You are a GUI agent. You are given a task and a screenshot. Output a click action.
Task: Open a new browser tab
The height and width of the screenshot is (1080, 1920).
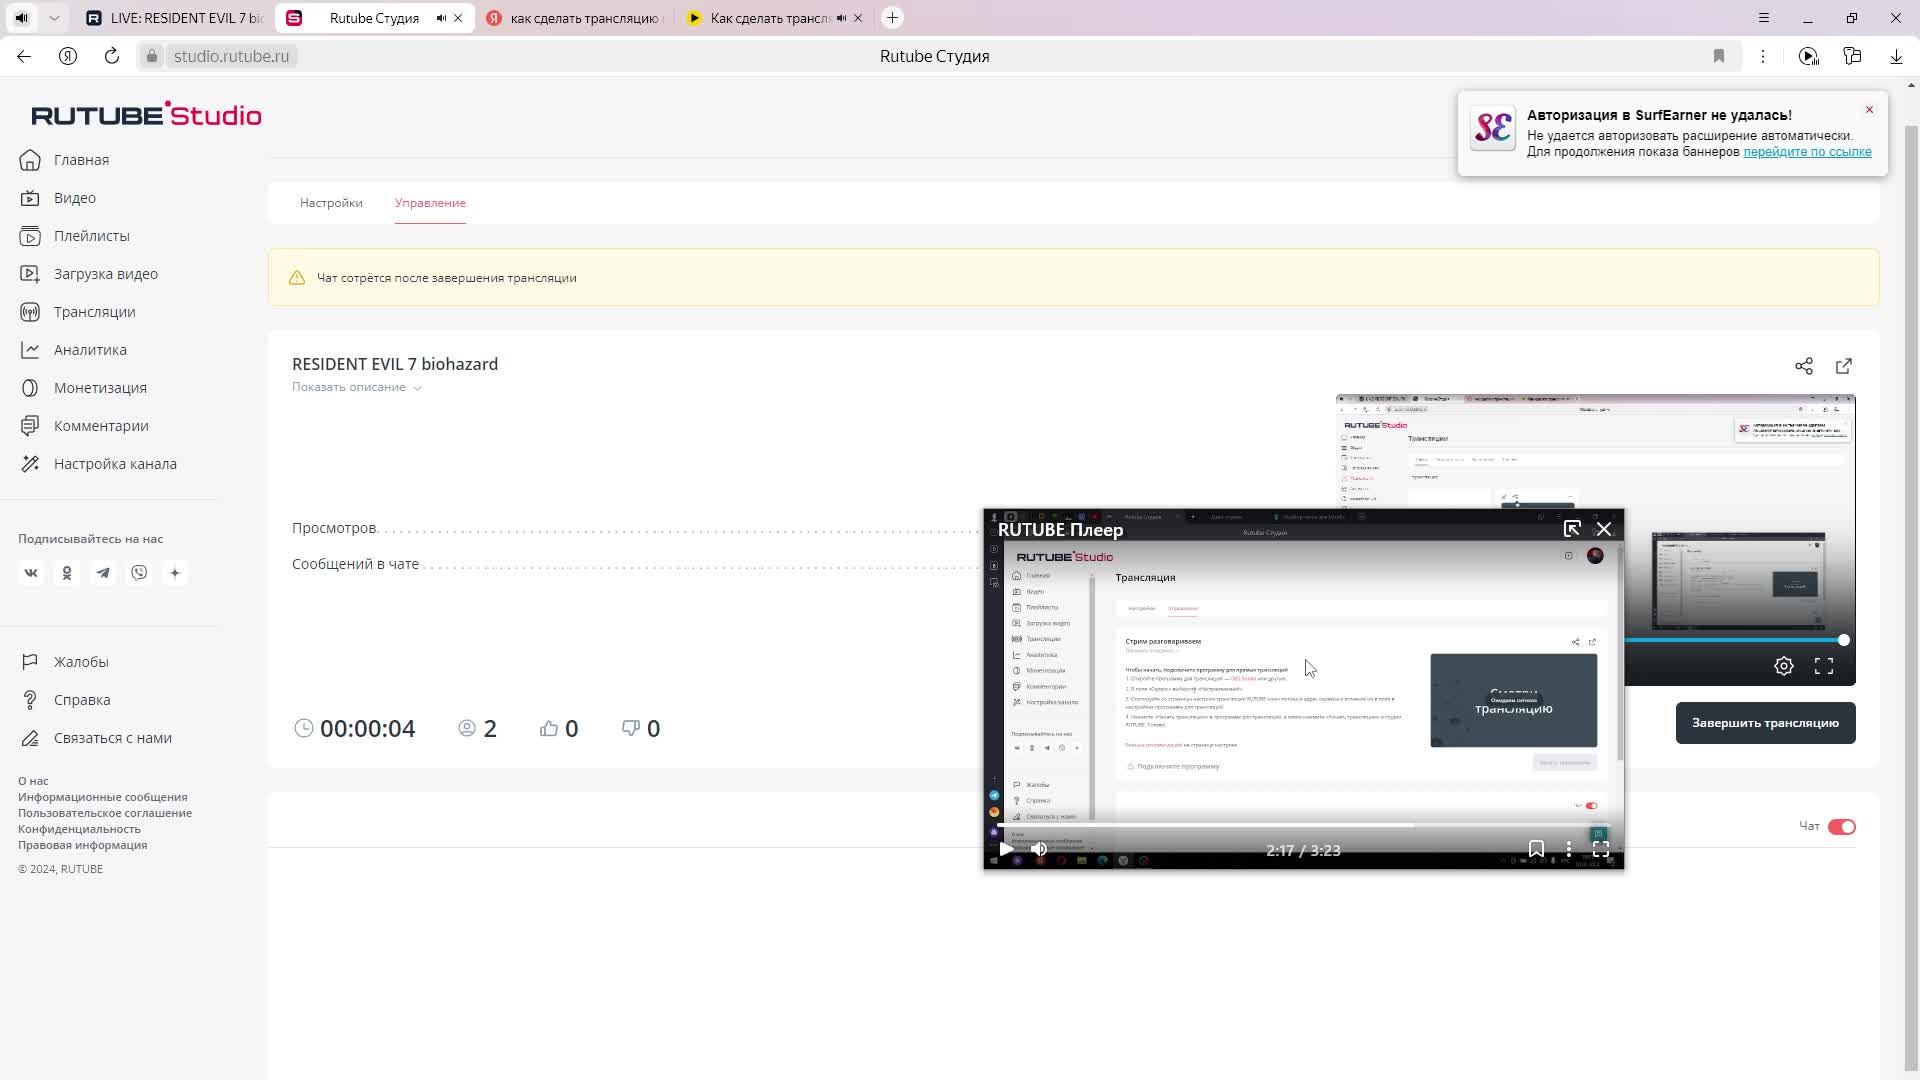coord(893,18)
